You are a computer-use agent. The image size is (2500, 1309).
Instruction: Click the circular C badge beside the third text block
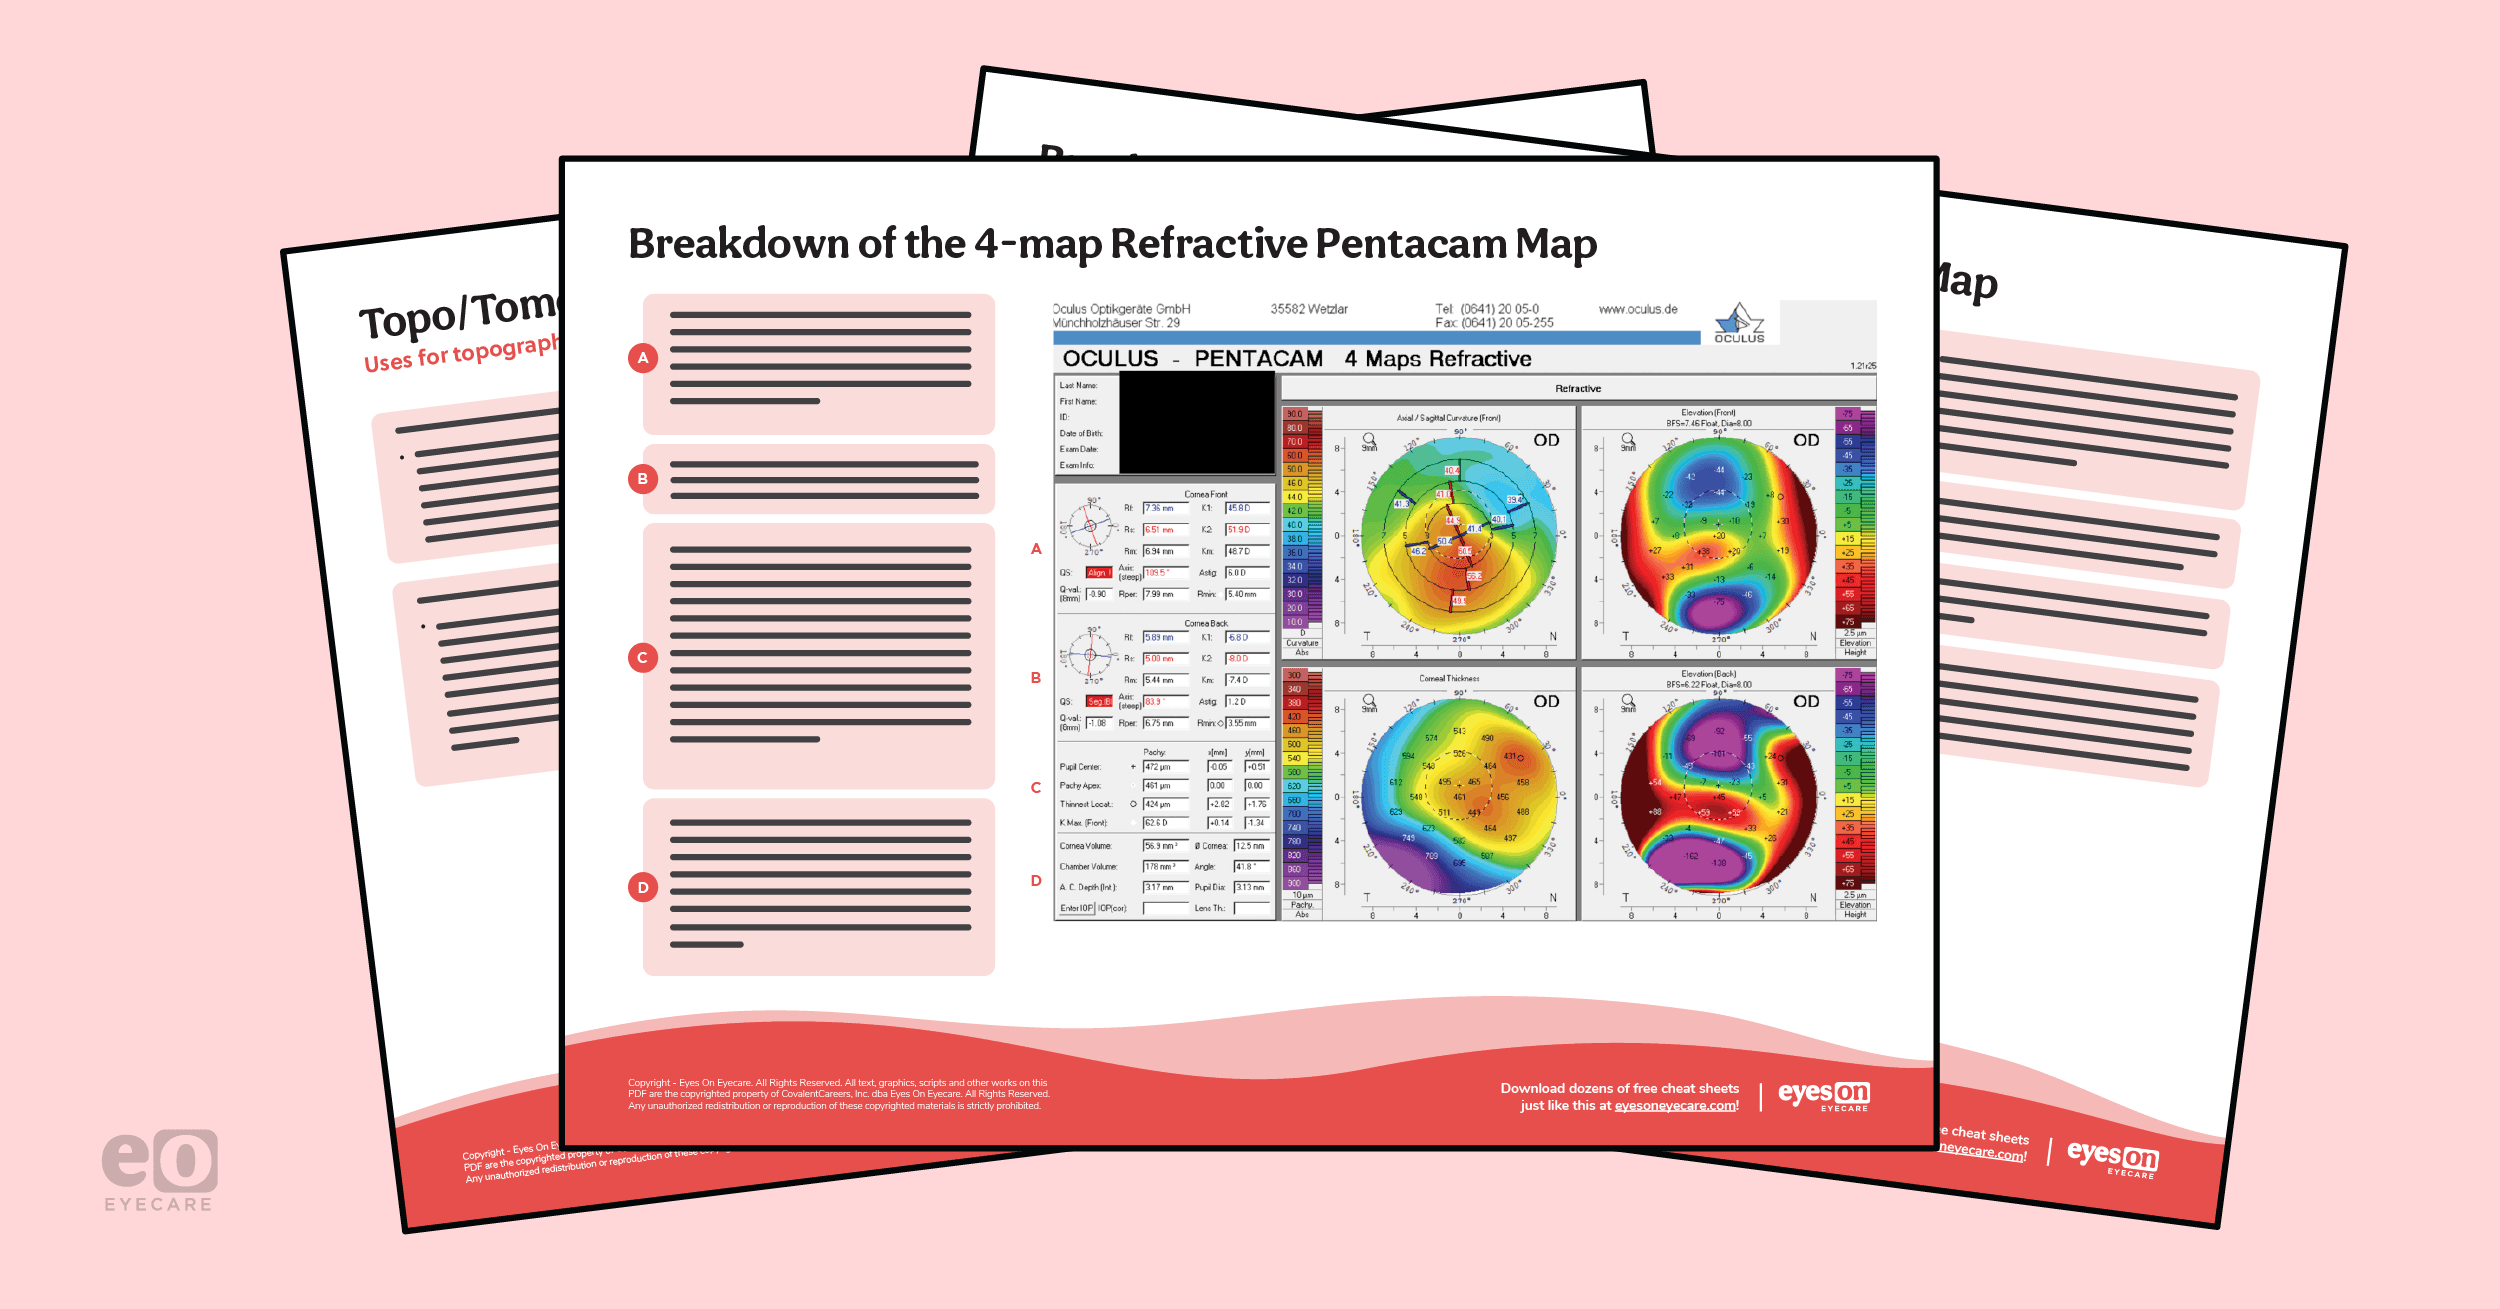point(643,658)
